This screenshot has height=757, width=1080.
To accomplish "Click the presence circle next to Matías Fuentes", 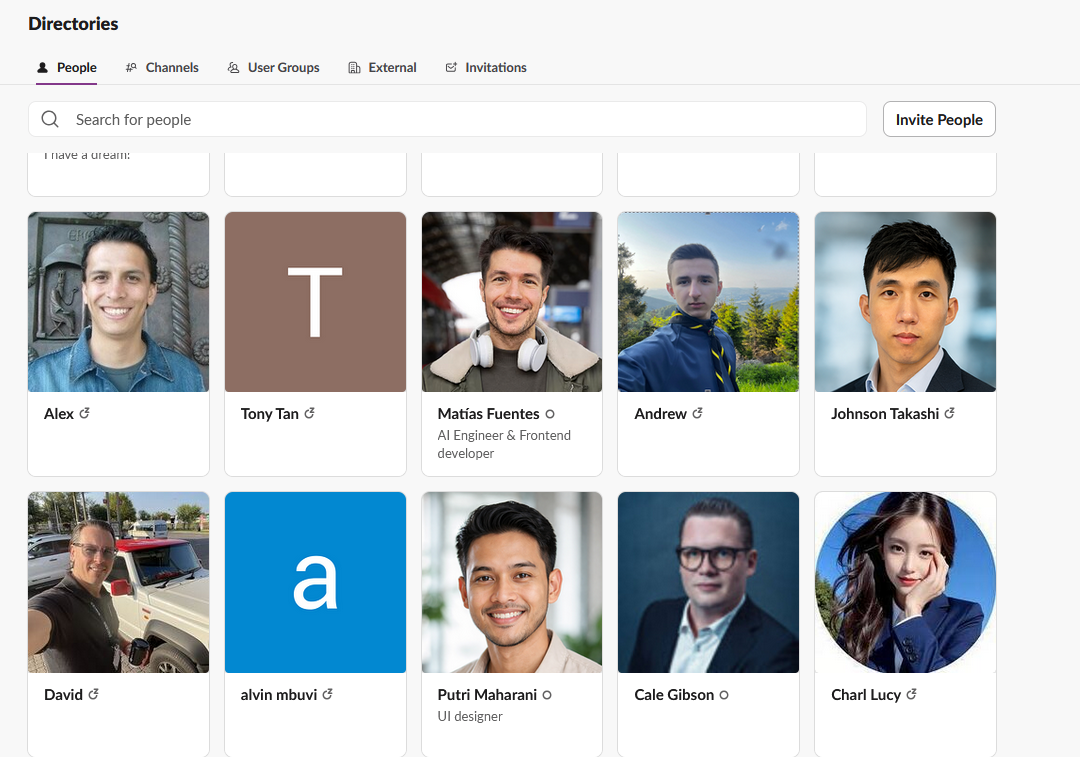I will click(550, 414).
